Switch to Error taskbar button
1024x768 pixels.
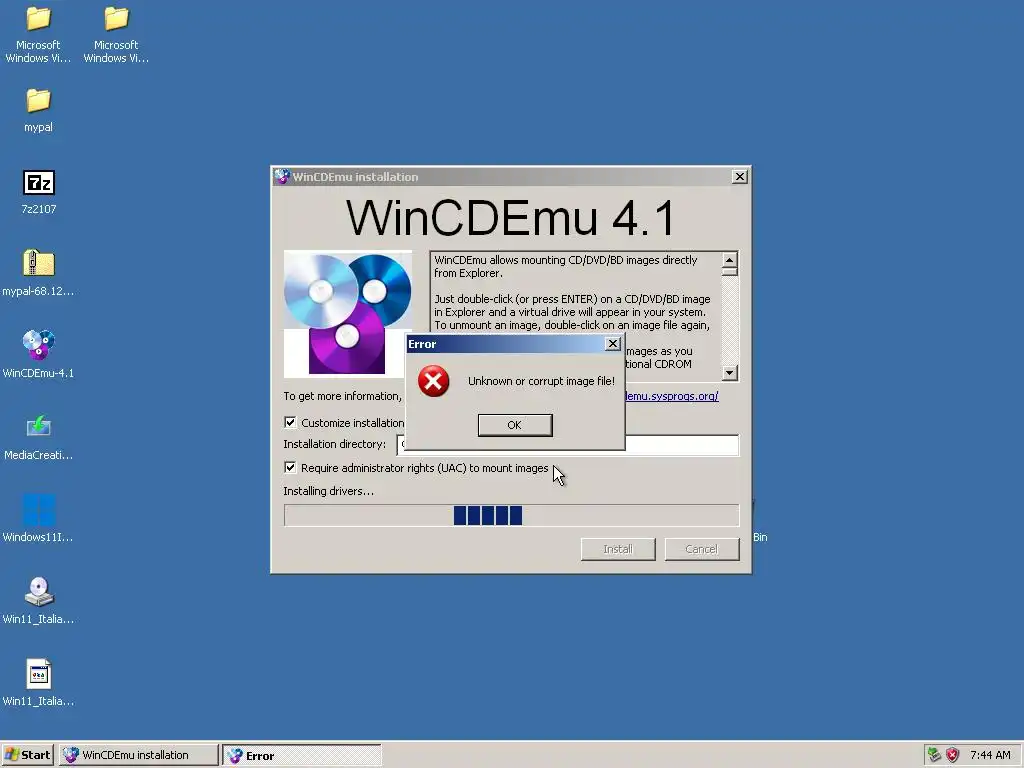pyautogui.click(x=302, y=755)
